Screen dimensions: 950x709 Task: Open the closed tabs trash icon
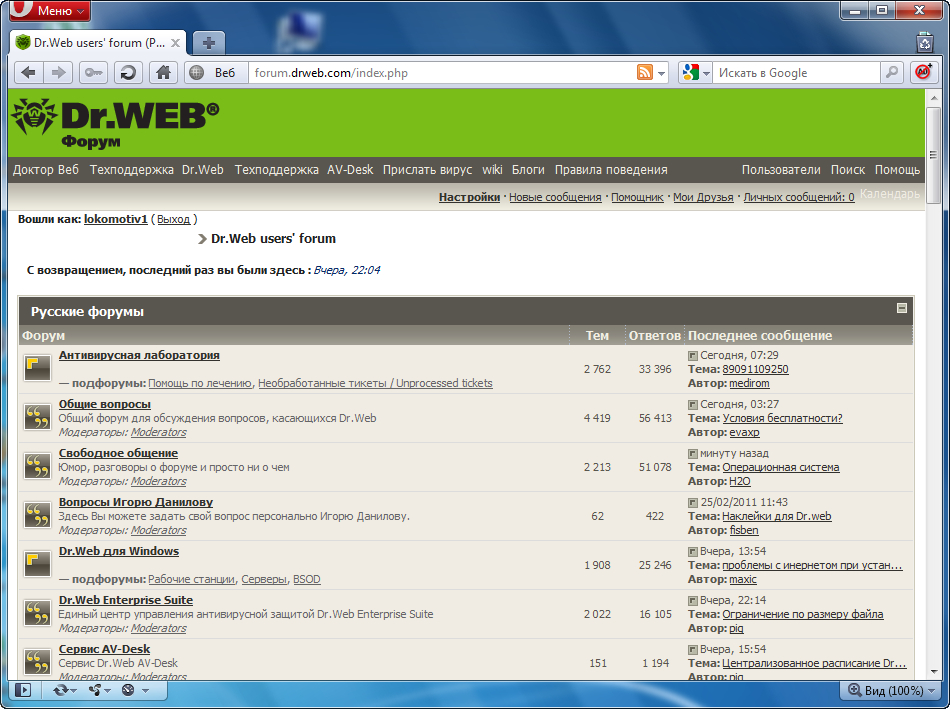coord(925,43)
